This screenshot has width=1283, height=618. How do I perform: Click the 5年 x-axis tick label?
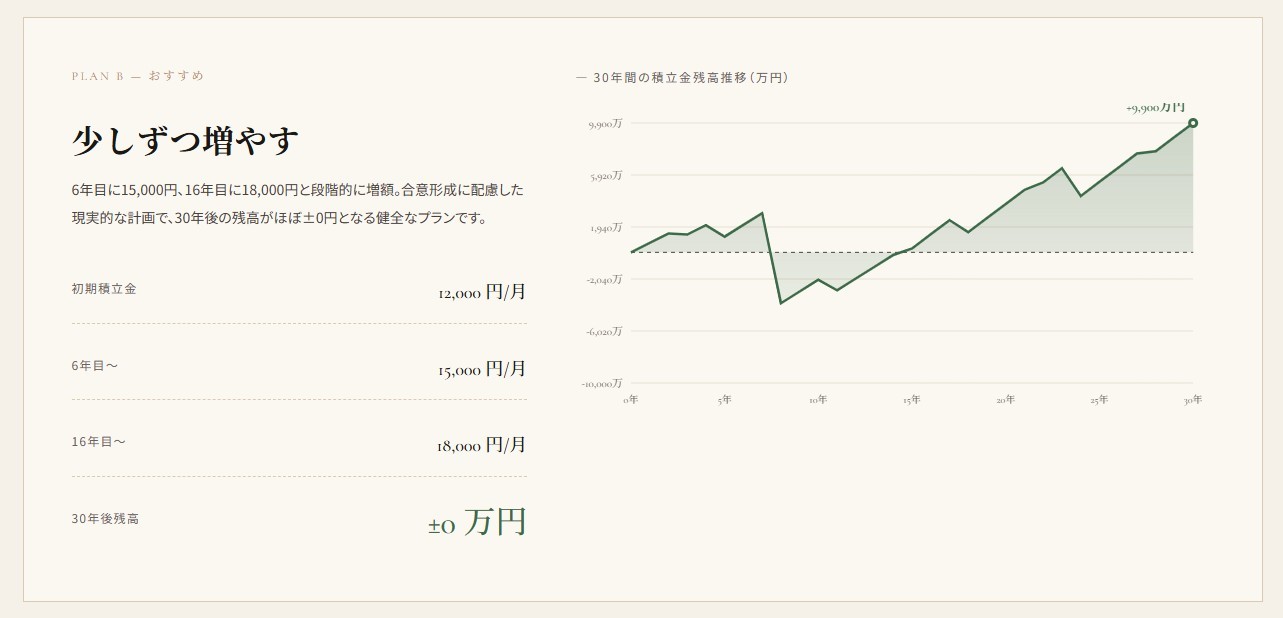click(x=724, y=400)
